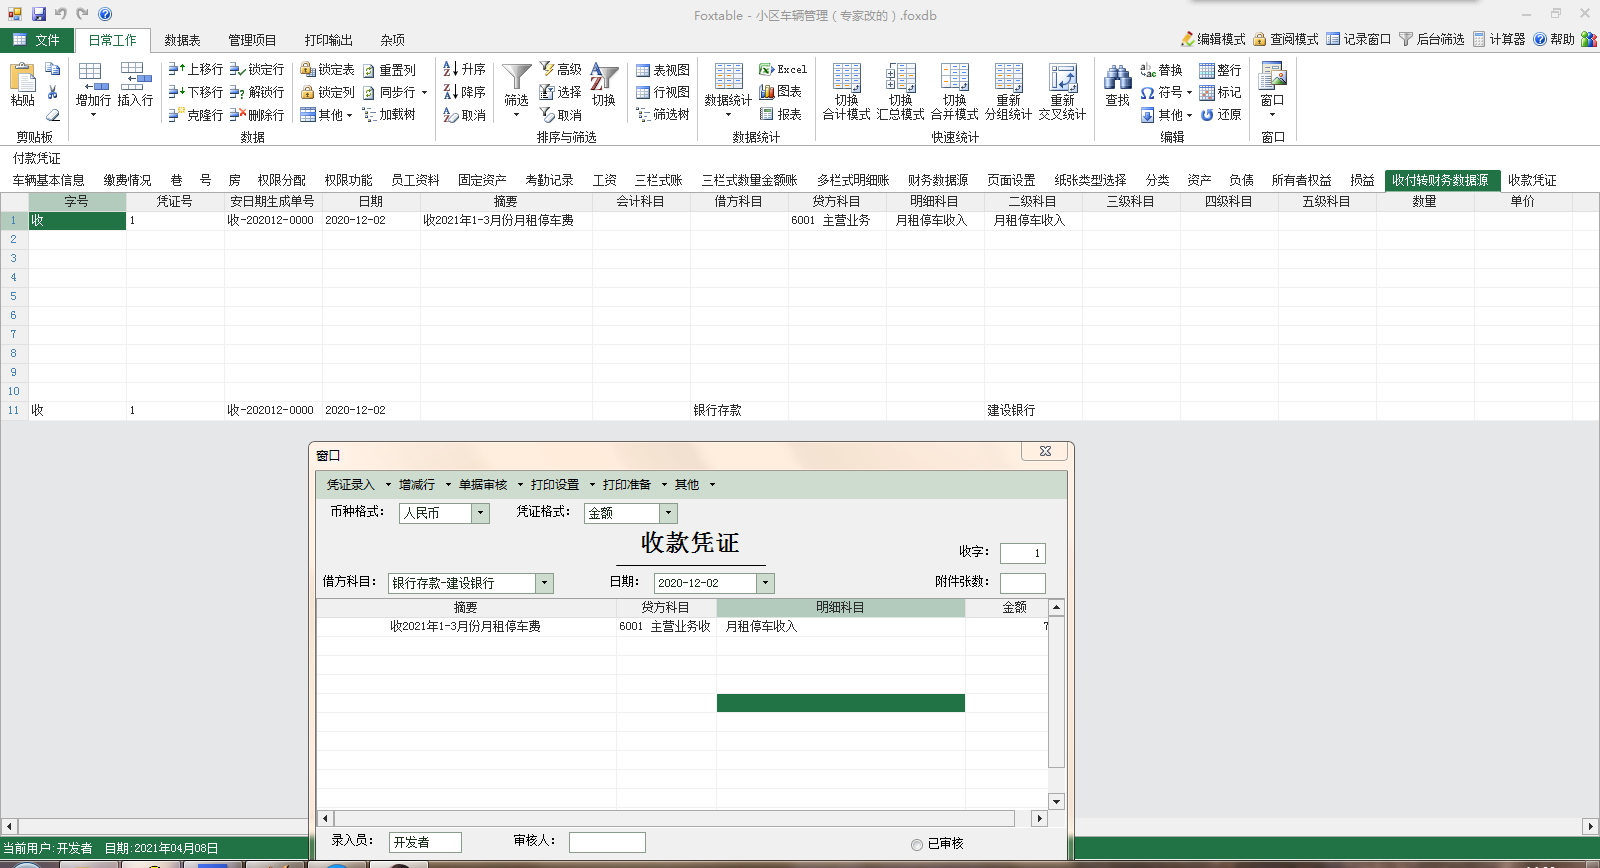Expand the voucher format (凭证格式) dropdown
This screenshot has width=1600, height=868.
tap(668, 513)
